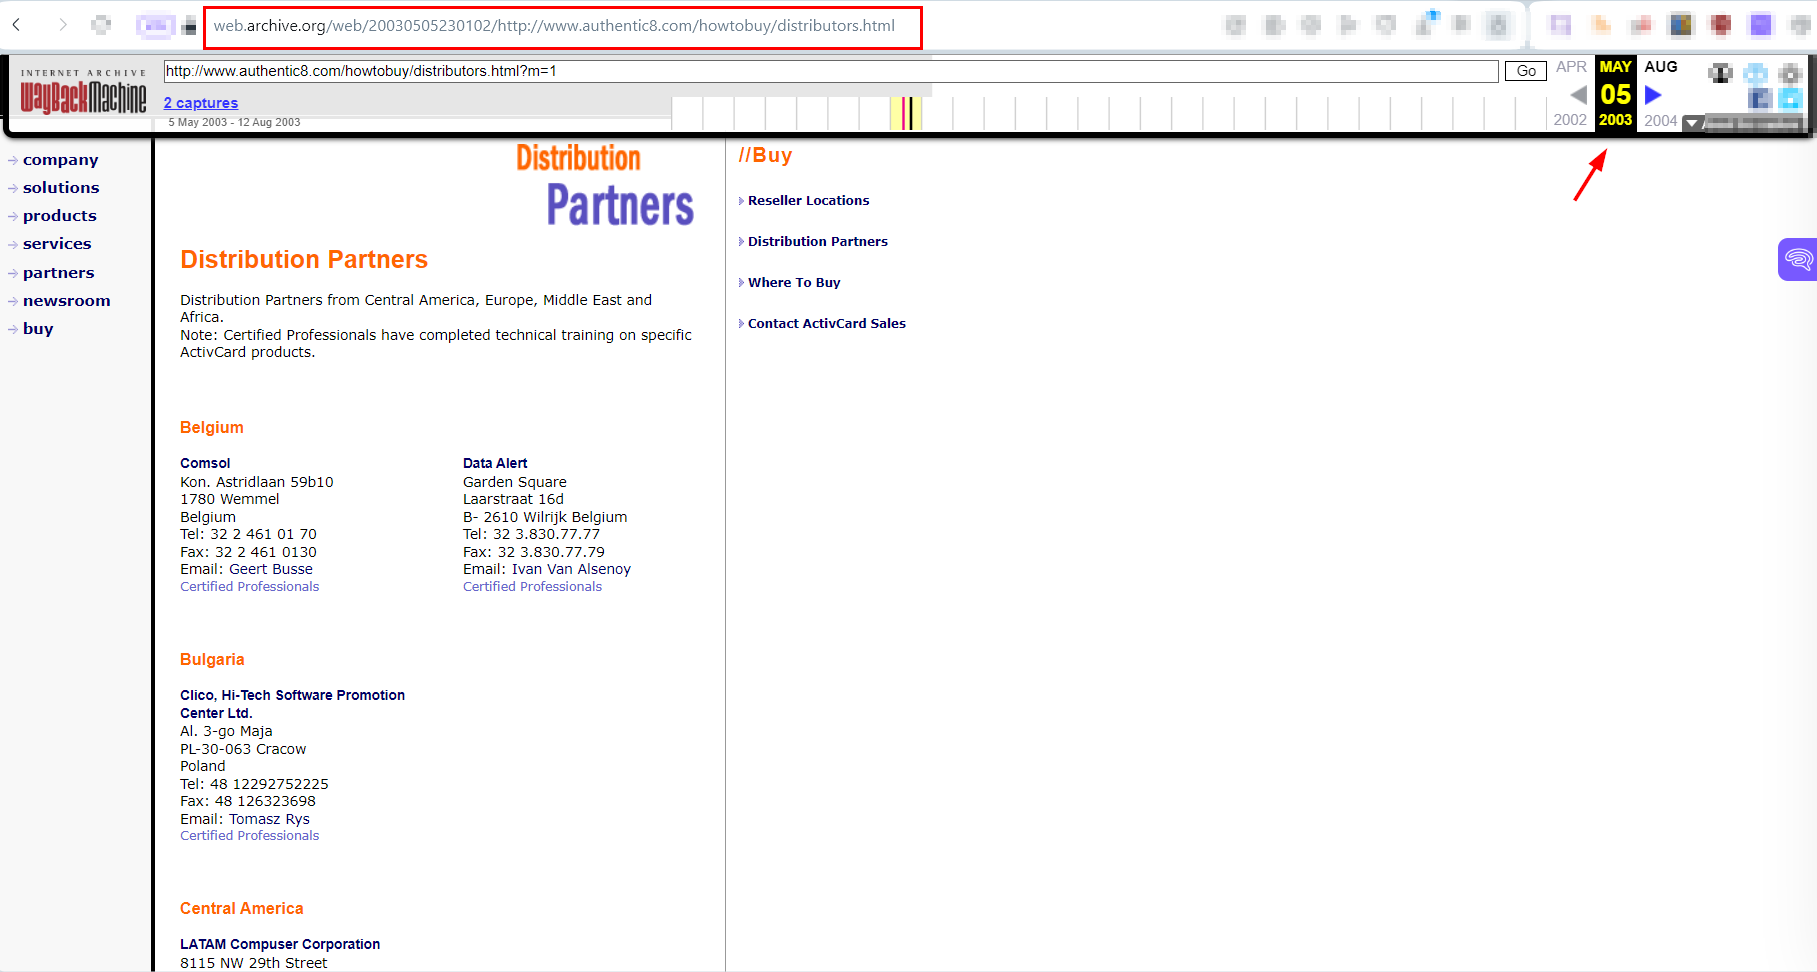Open the partners menu item

pyautogui.click(x=59, y=273)
